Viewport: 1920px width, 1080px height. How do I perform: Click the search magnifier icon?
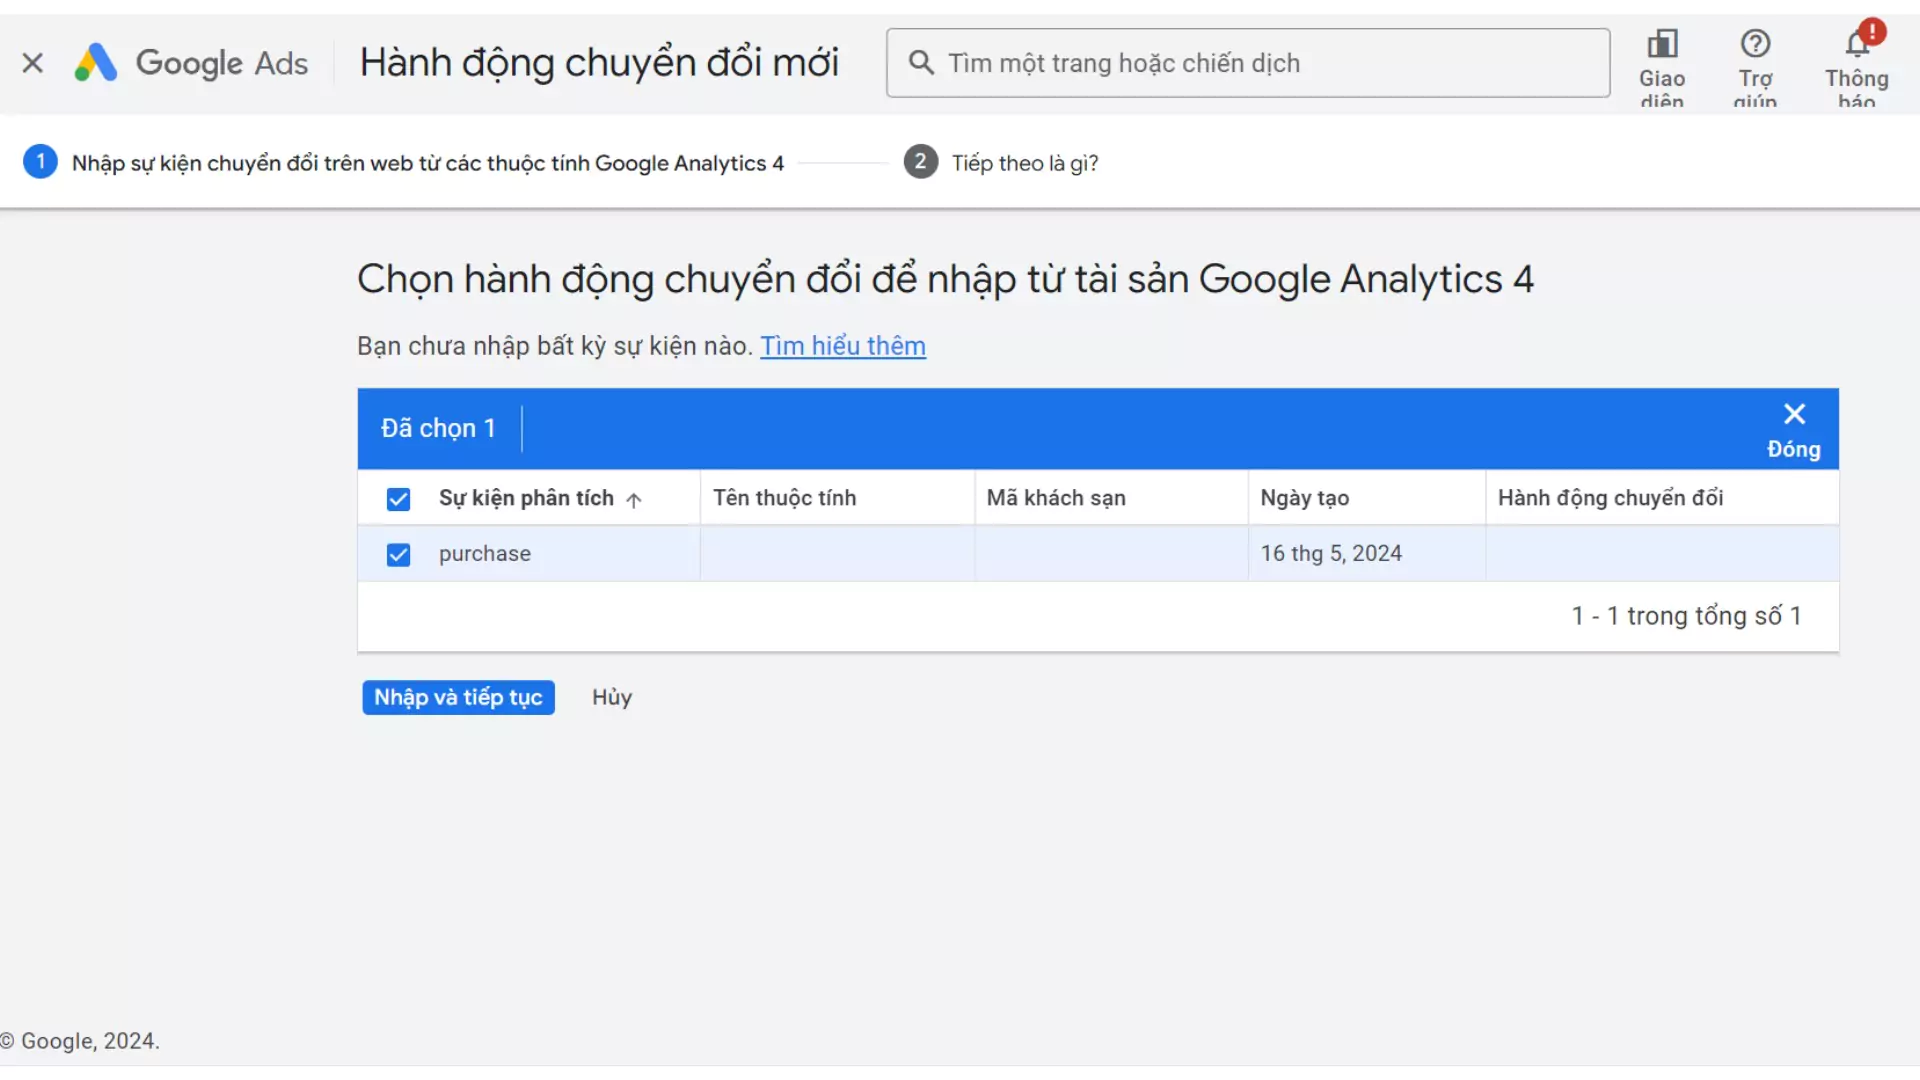click(x=920, y=63)
